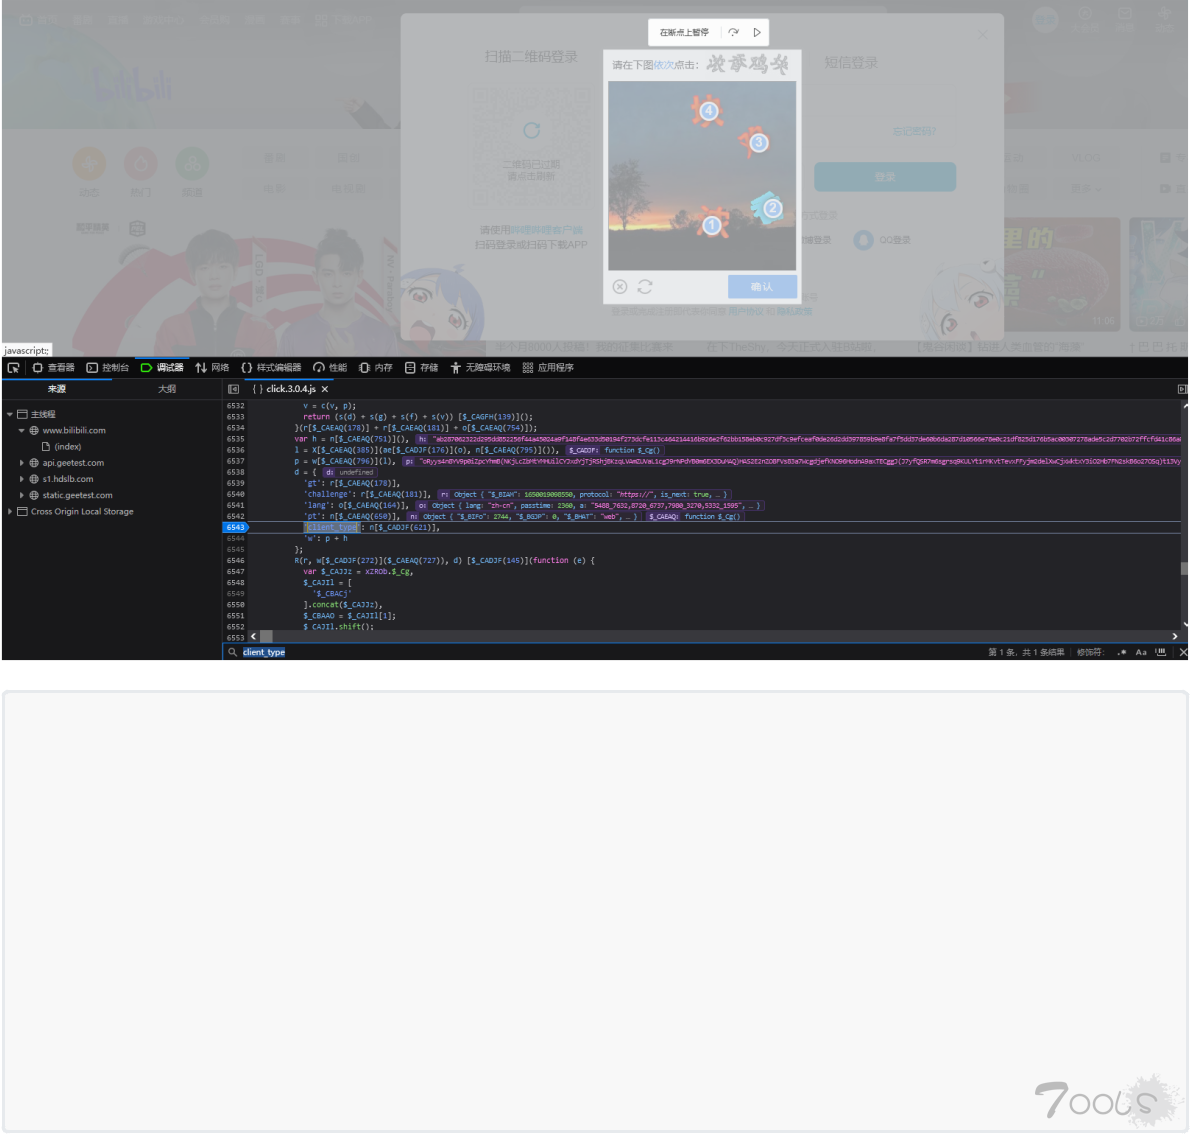Collapse the www.bilibili.com tree node
The image size is (1190, 1134).
point(22,430)
